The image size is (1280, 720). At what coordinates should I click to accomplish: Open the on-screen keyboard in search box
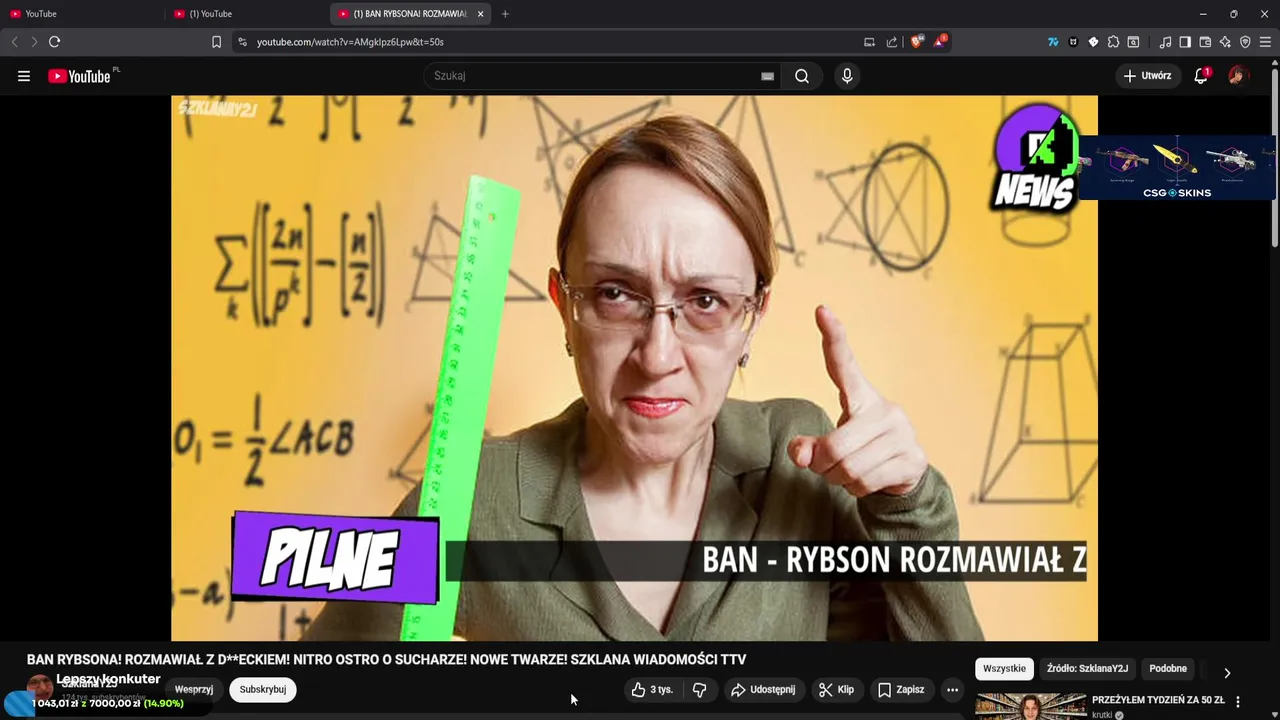coord(767,76)
